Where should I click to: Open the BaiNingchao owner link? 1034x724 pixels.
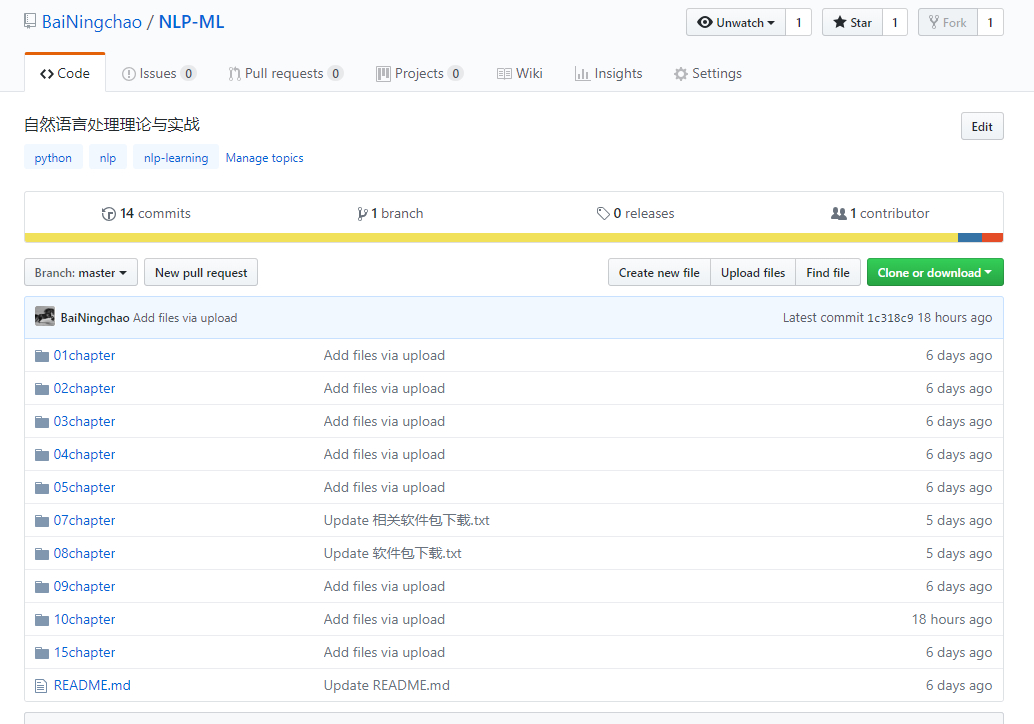coord(92,22)
